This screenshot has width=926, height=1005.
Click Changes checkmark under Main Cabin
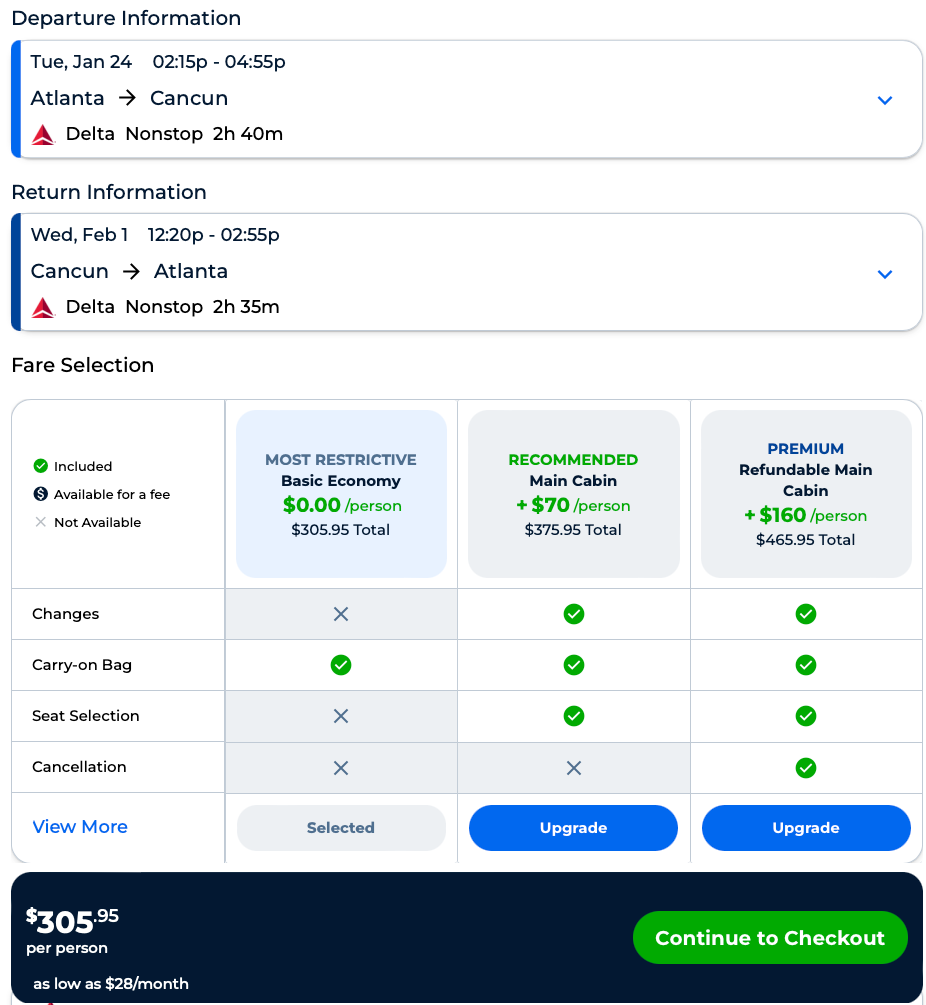pos(573,614)
